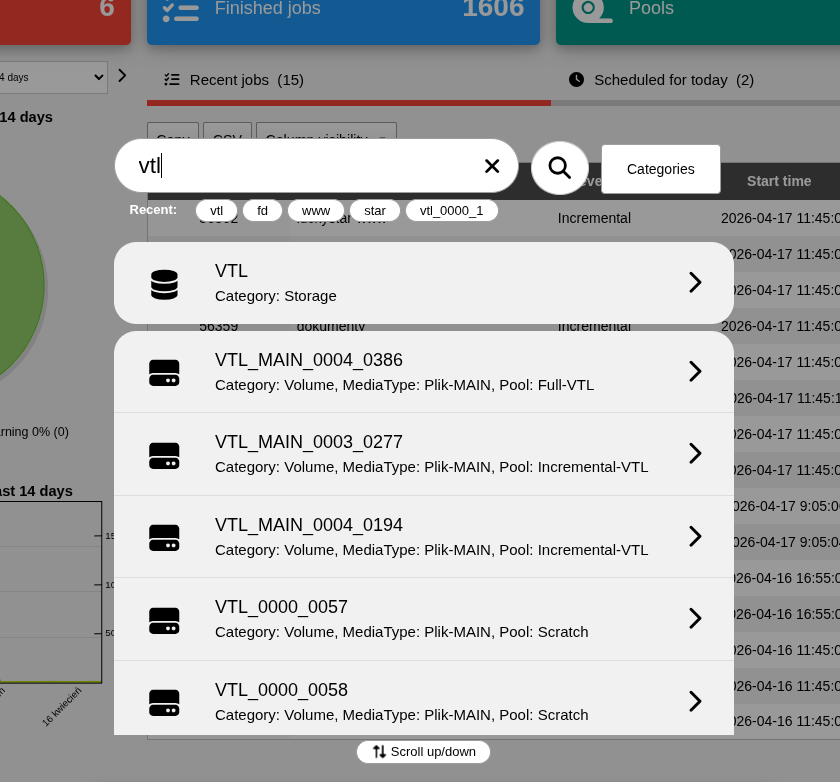The height and width of the screenshot is (782, 840).
Task: Open VTL_MAIN_0004_0386 via its chevron
Action: point(695,372)
